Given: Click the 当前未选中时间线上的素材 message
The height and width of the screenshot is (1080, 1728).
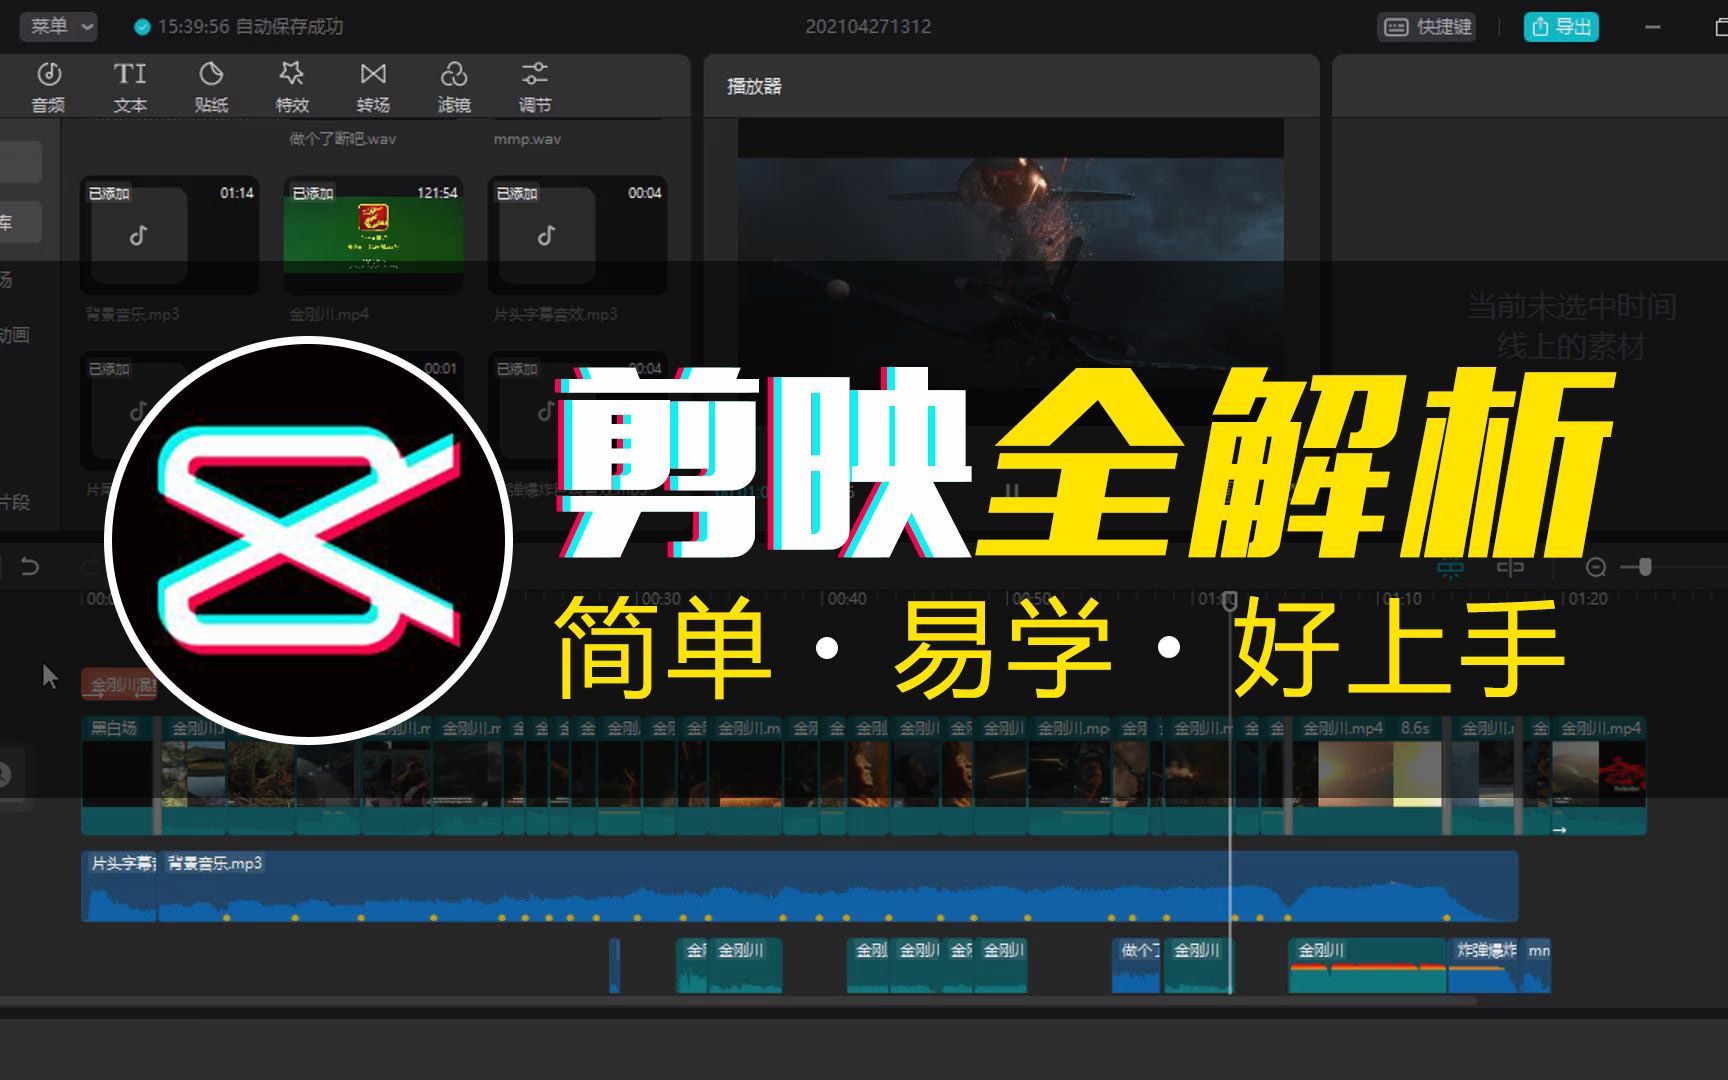Looking at the screenshot, I should [x=1570, y=326].
